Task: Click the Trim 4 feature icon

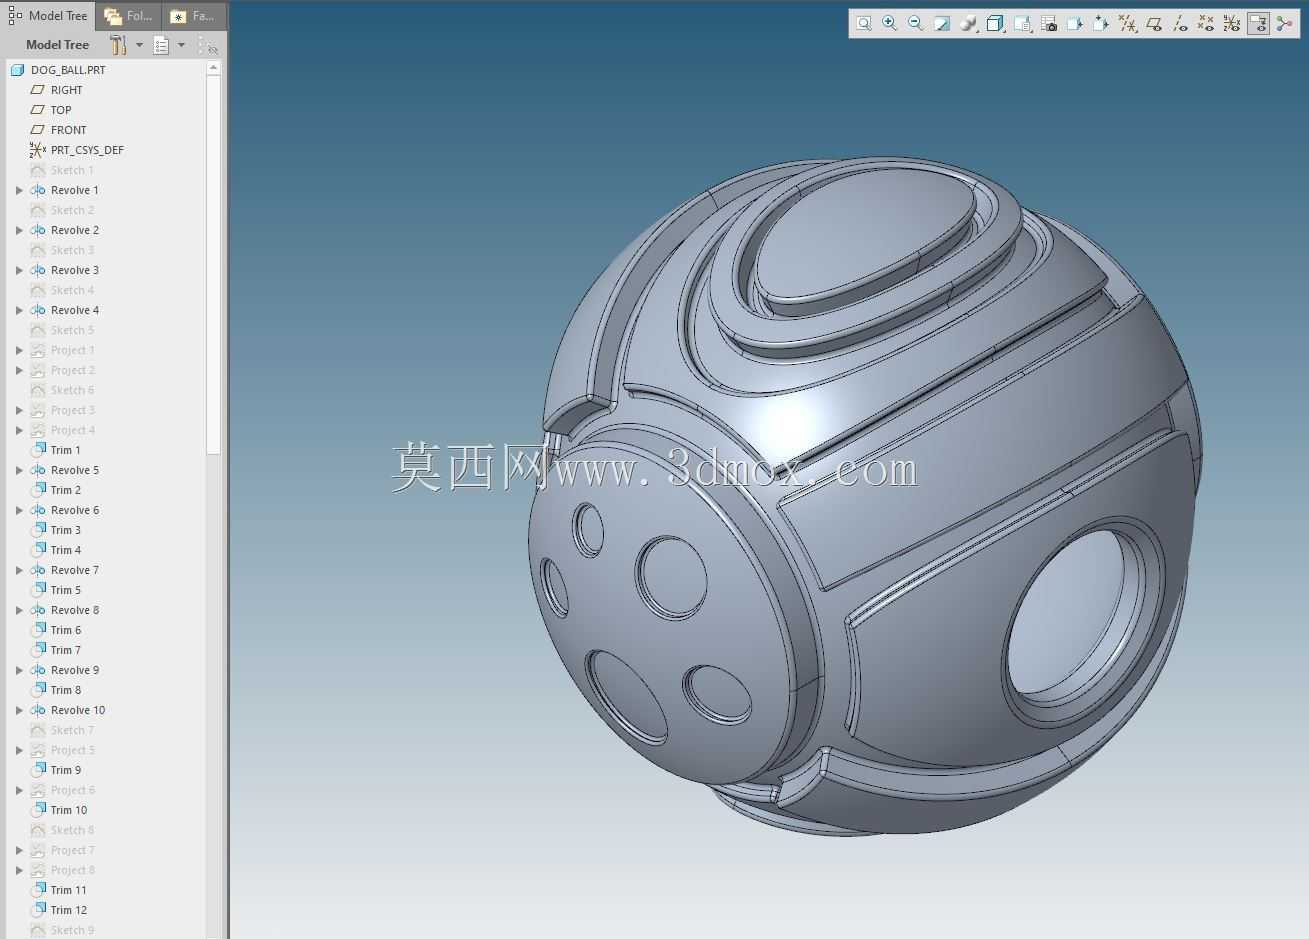Action: 38,550
